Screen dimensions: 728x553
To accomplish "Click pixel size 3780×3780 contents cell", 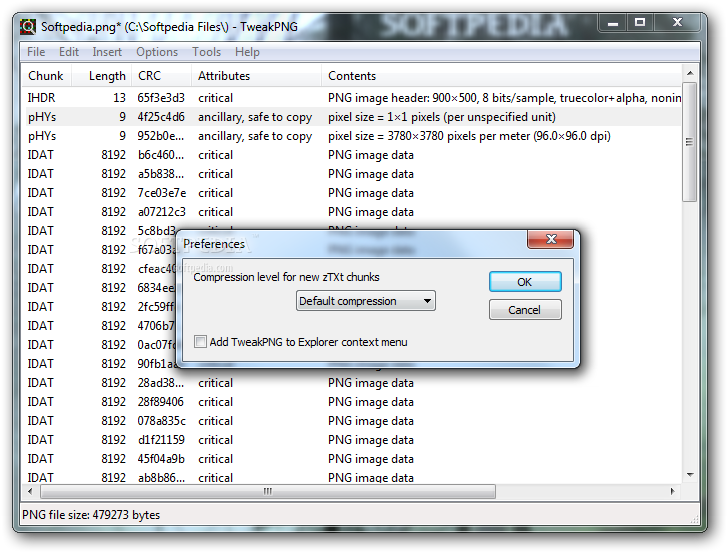I will point(469,136).
